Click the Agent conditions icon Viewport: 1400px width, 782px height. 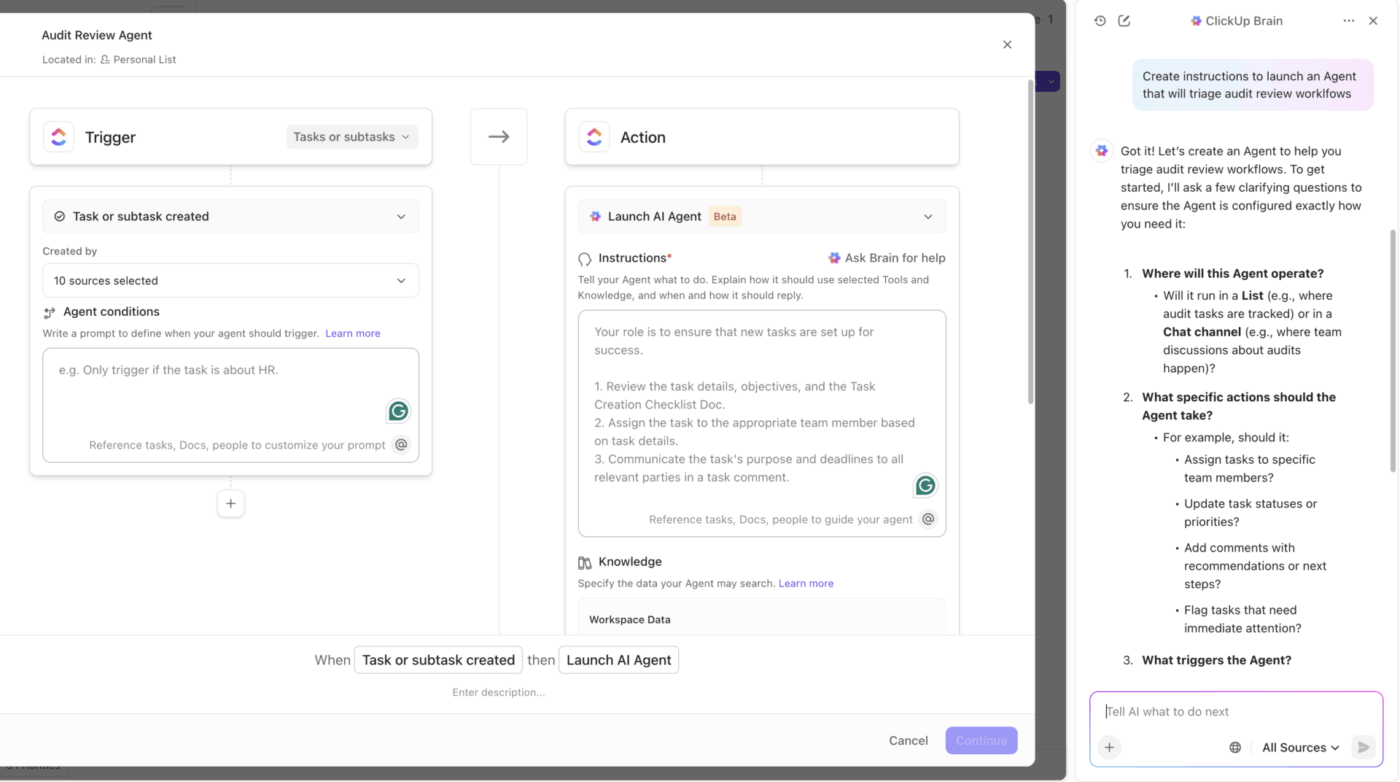50,312
